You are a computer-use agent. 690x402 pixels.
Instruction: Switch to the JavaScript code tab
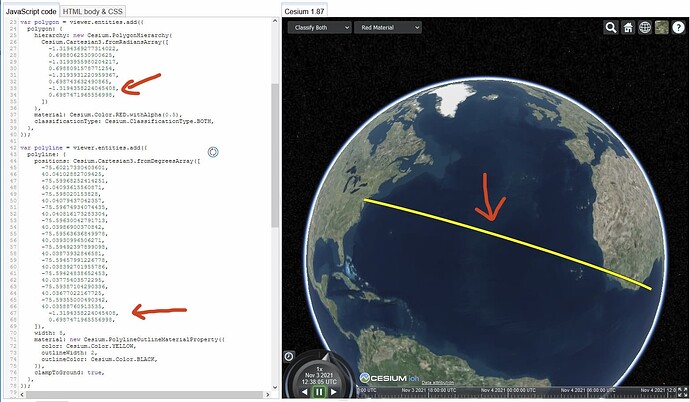coord(31,11)
